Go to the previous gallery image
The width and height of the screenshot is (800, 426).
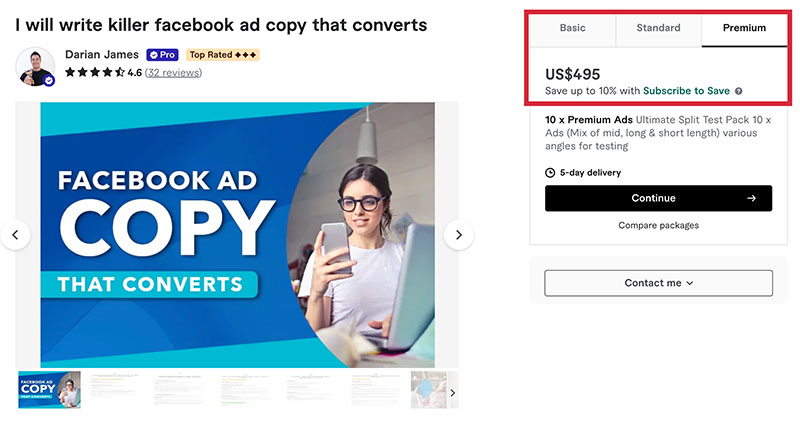(15, 235)
